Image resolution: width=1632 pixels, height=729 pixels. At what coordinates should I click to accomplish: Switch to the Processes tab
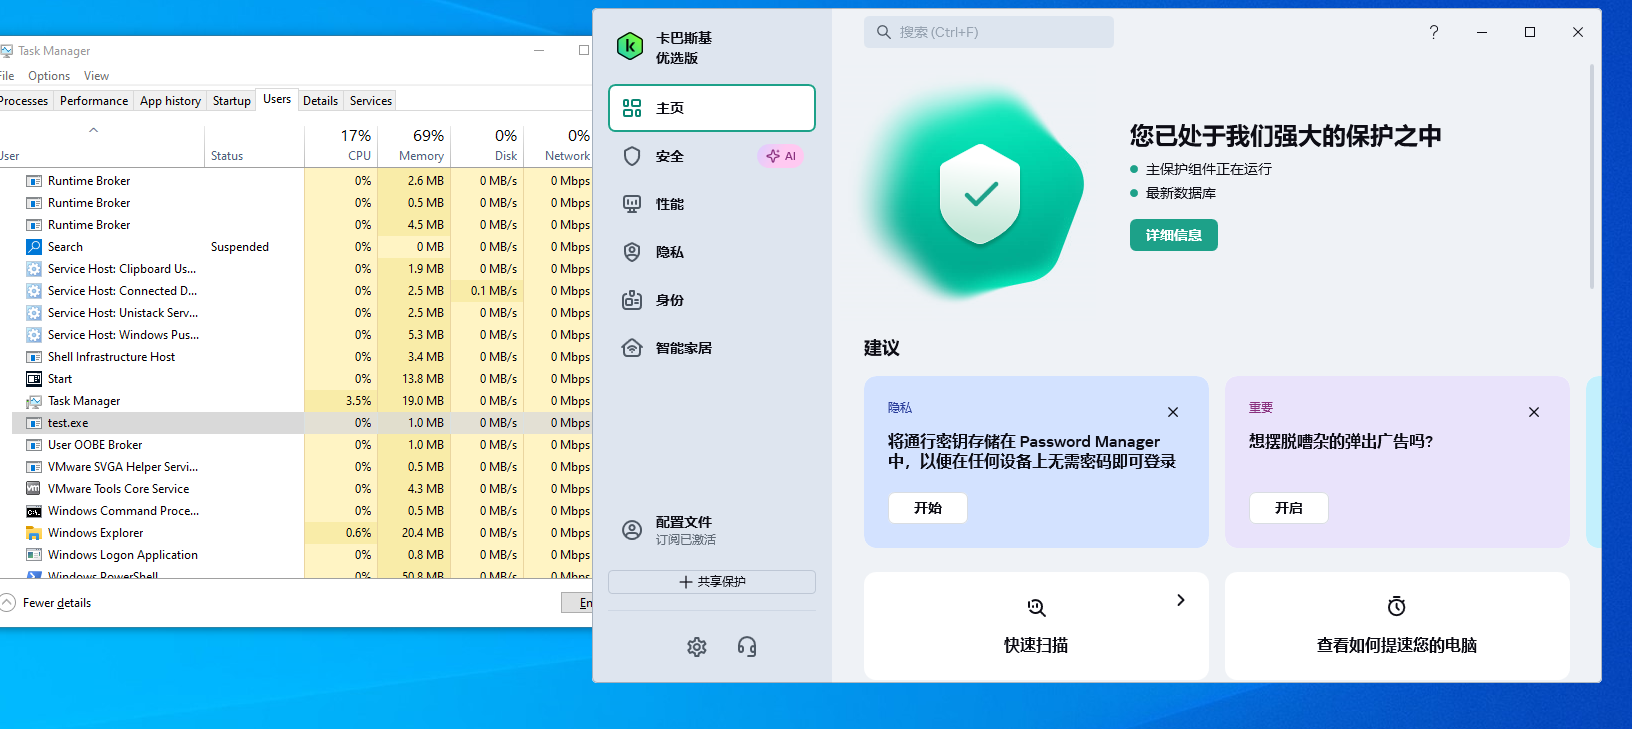[24, 101]
